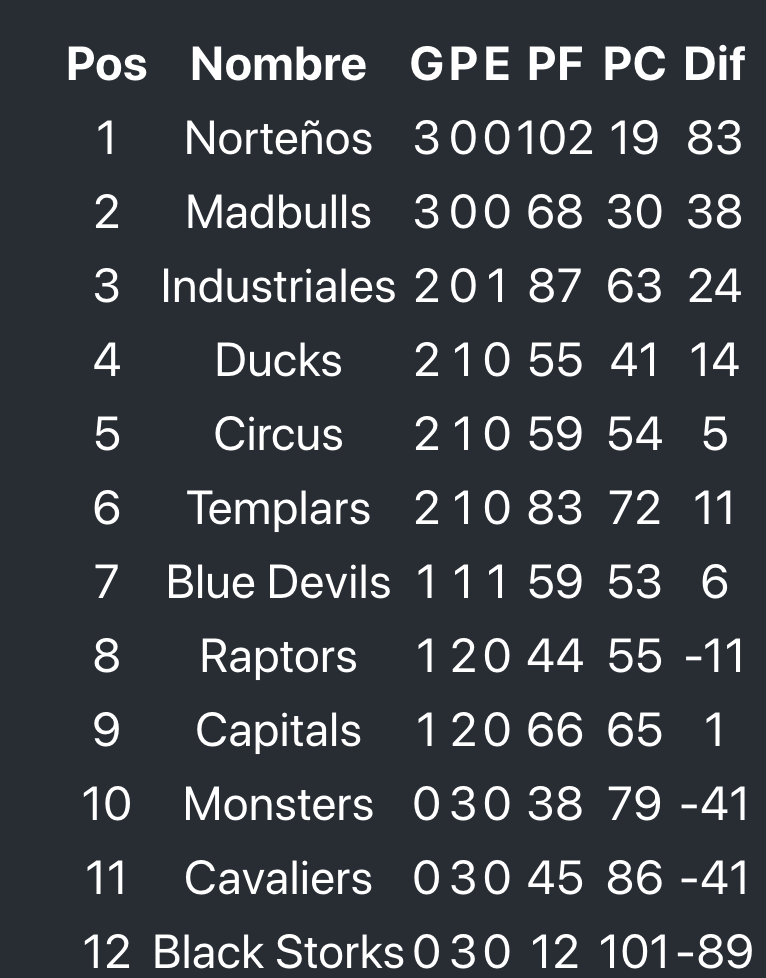The width and height of the screenshot is (766, 978).
Task: Click Norteños points-for value 102
Action: (x=556, y=138)
